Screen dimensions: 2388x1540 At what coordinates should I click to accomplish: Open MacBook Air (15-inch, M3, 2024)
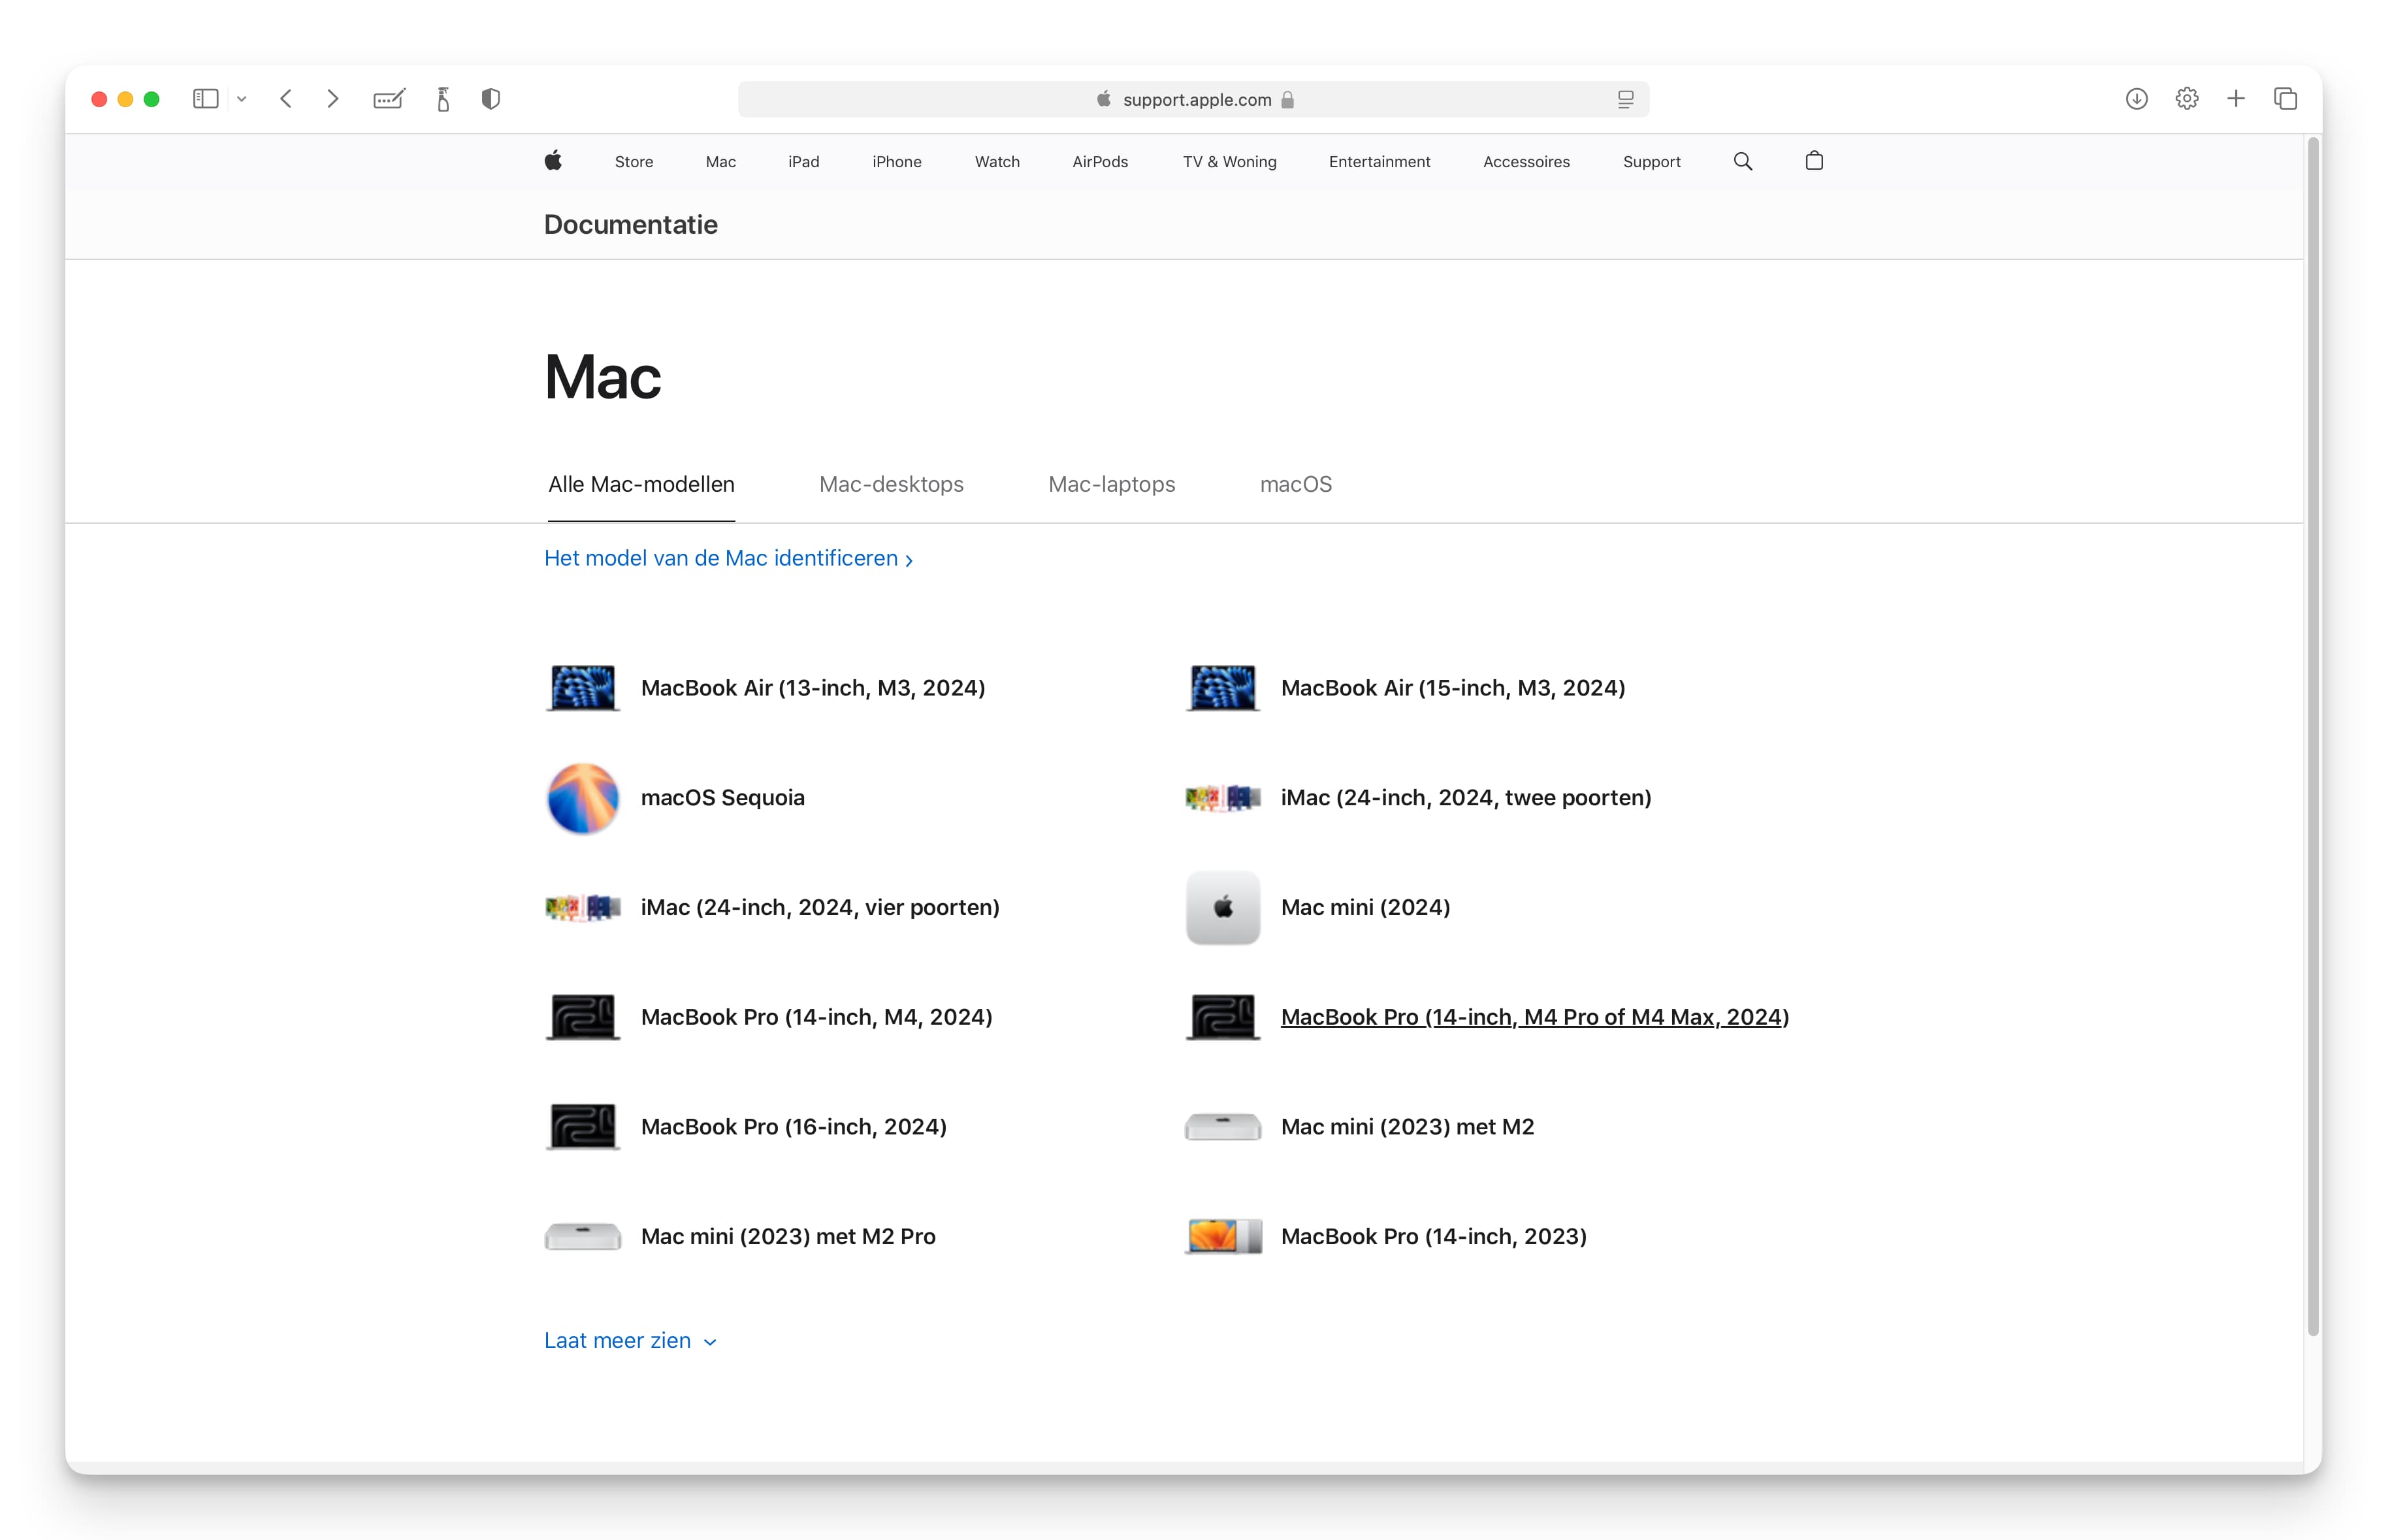(x=1452, y=688)
